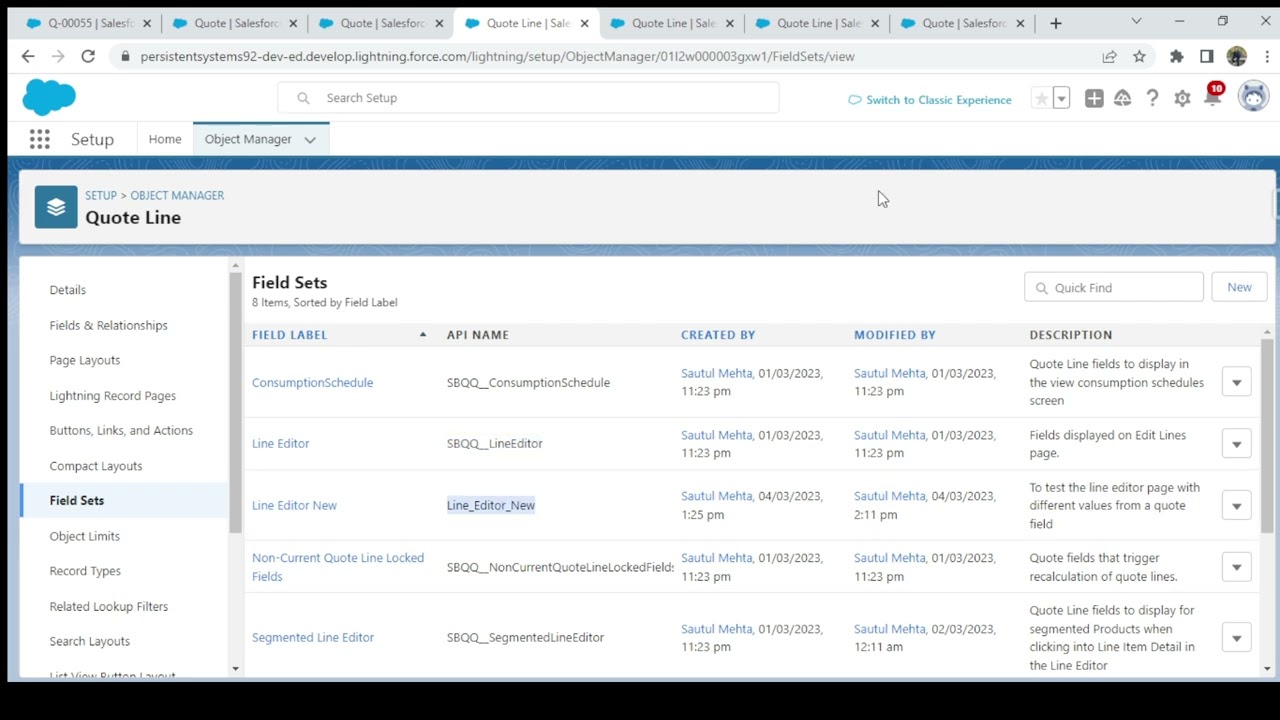Open the favorites list dropdown arrow
The height and width of the screenshot is (720, 1280).
1062,98
